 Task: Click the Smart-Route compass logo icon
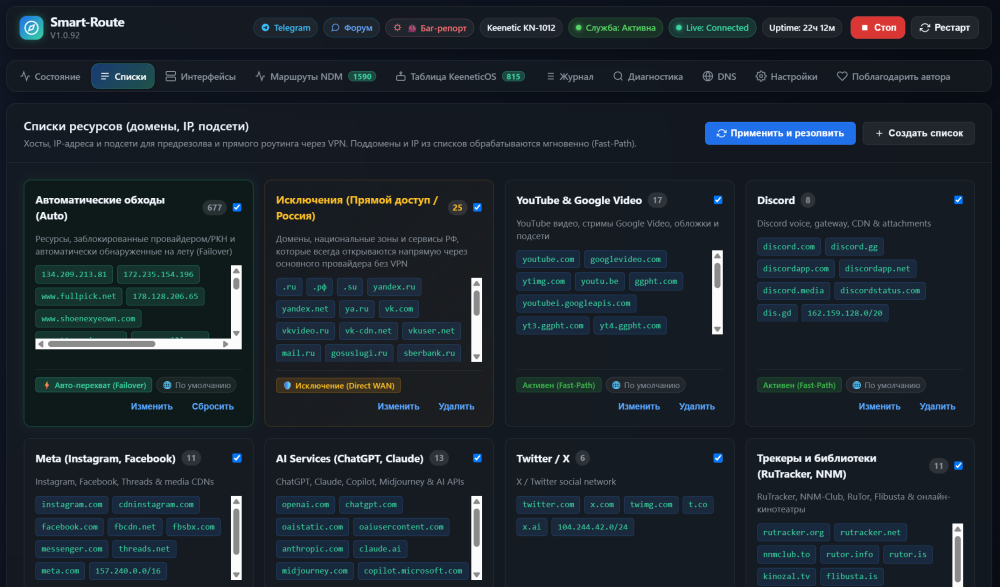(31, 28)
